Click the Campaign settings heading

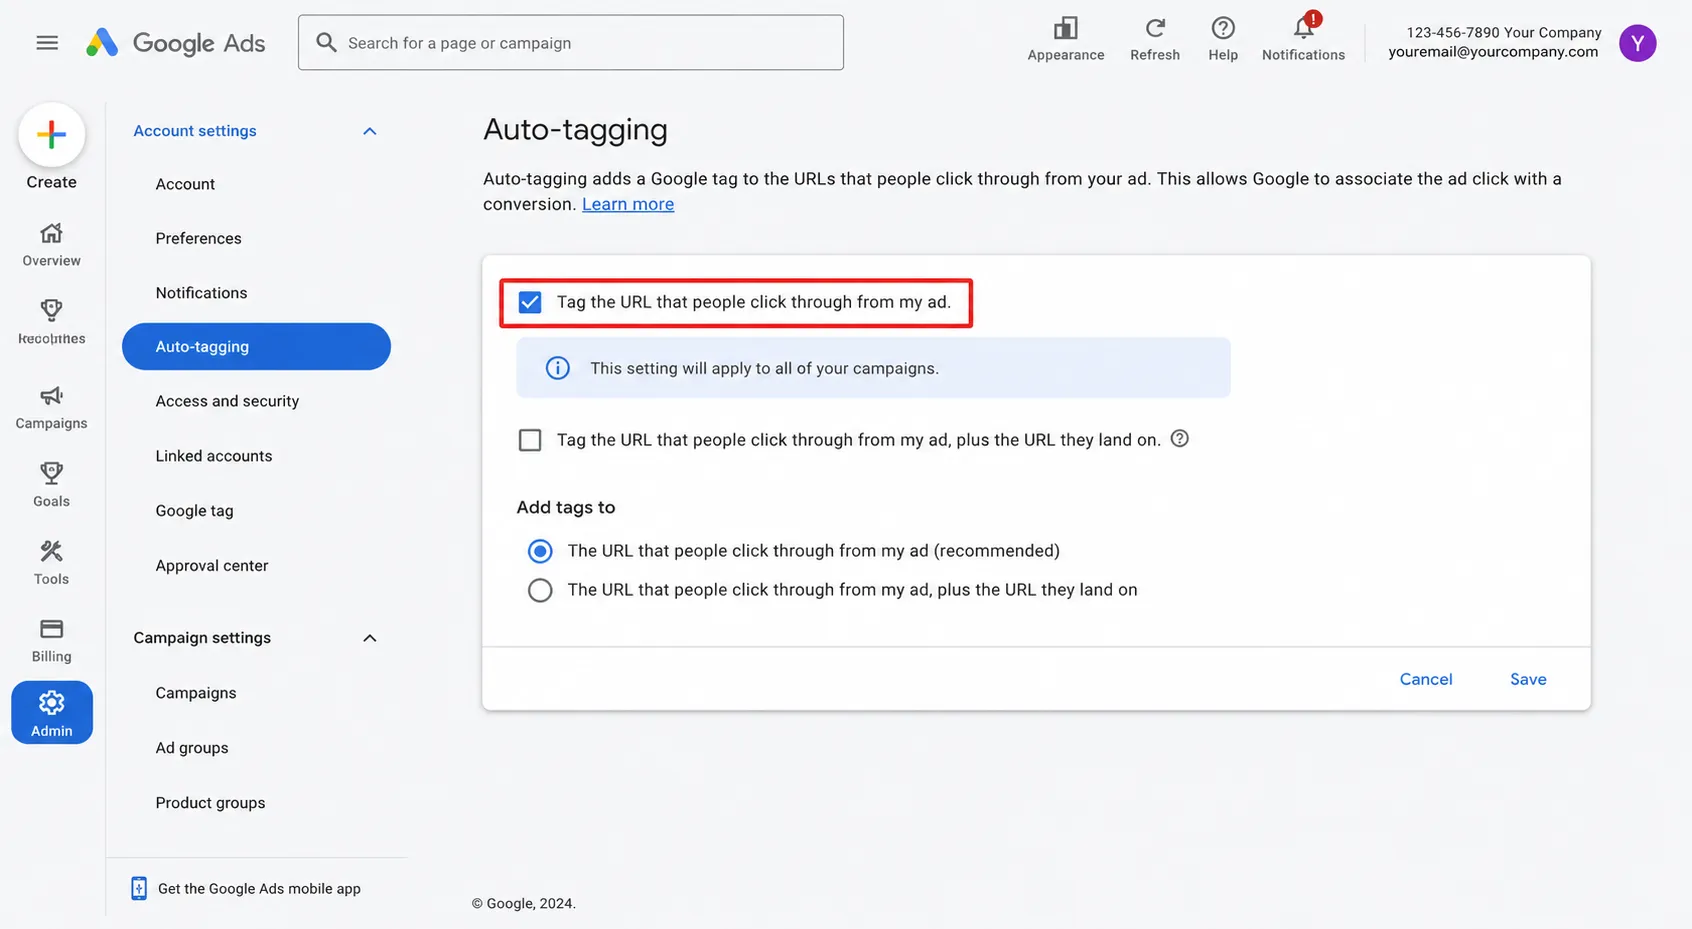pos(202,638)
